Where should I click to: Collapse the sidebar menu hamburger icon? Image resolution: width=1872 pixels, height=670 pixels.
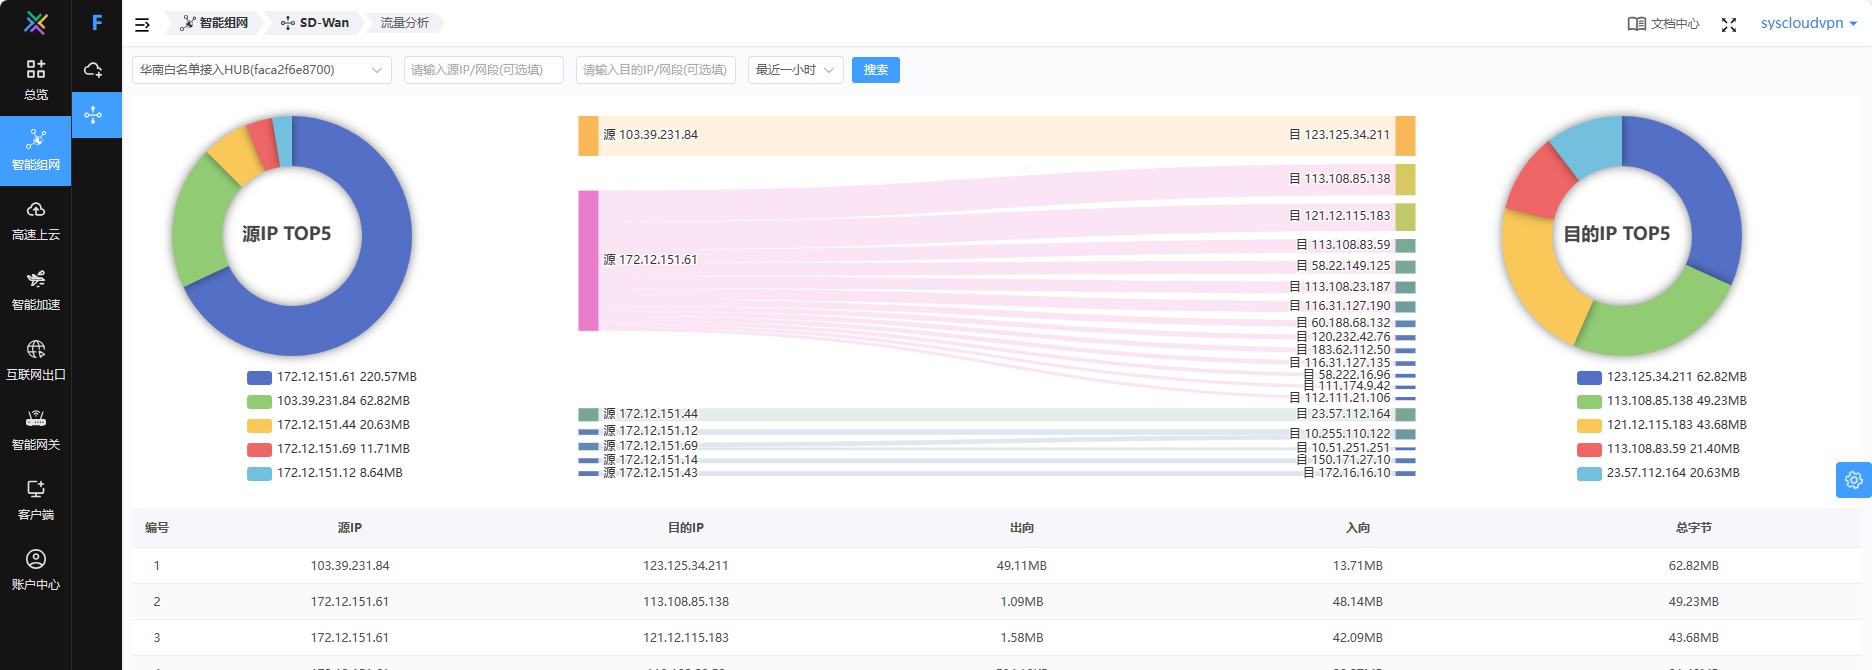[142, 24]
